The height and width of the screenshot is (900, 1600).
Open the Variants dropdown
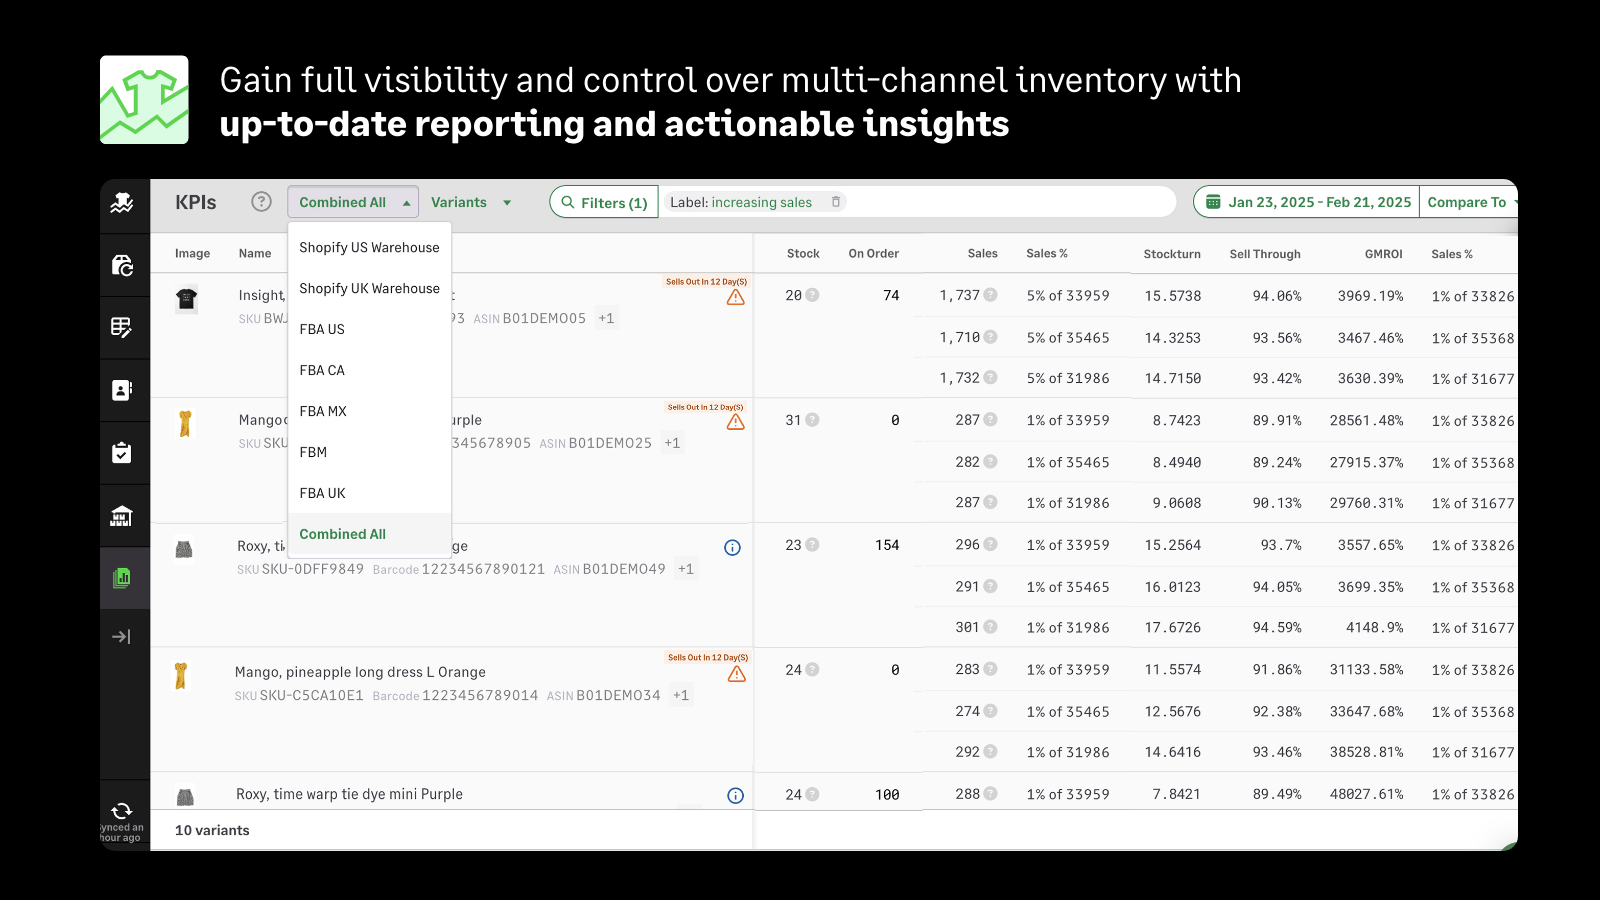(x=471, y=201)
